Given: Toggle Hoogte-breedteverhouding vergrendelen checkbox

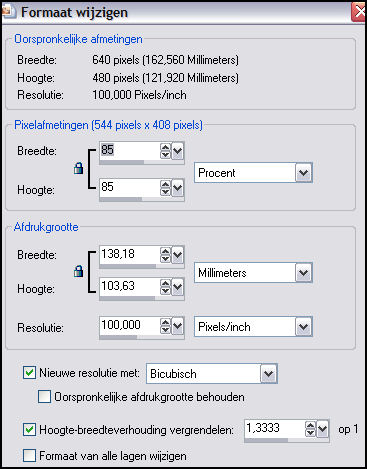Looking at the screenshot, I should pos(29,429).
